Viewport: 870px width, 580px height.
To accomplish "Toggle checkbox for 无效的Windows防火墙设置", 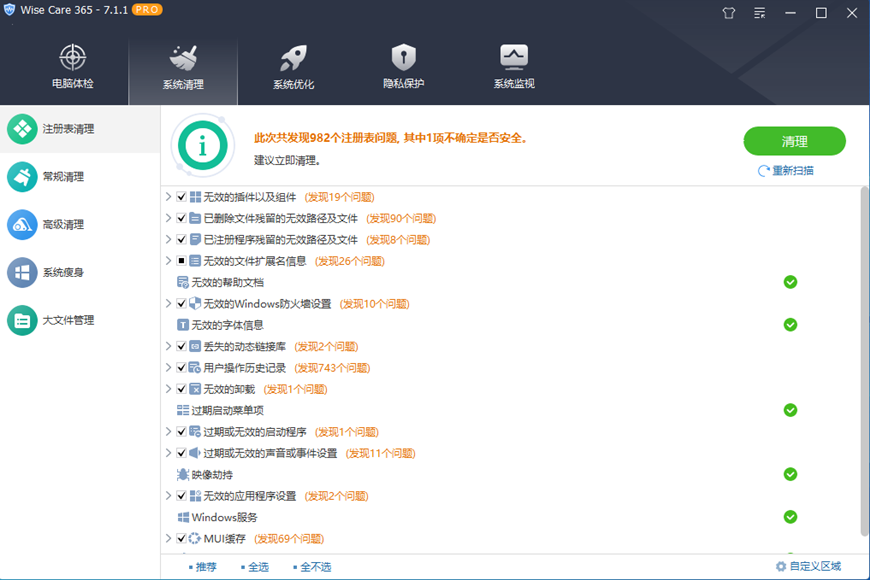I will 181,304.
